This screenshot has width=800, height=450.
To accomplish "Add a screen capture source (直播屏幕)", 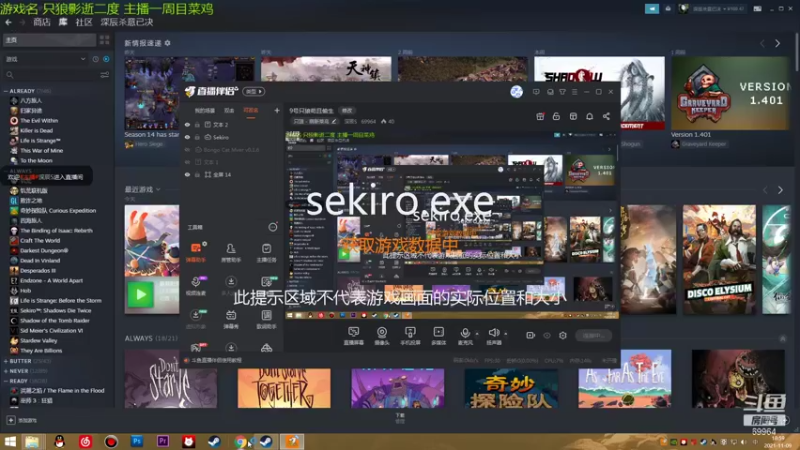I will pos(353,336).
